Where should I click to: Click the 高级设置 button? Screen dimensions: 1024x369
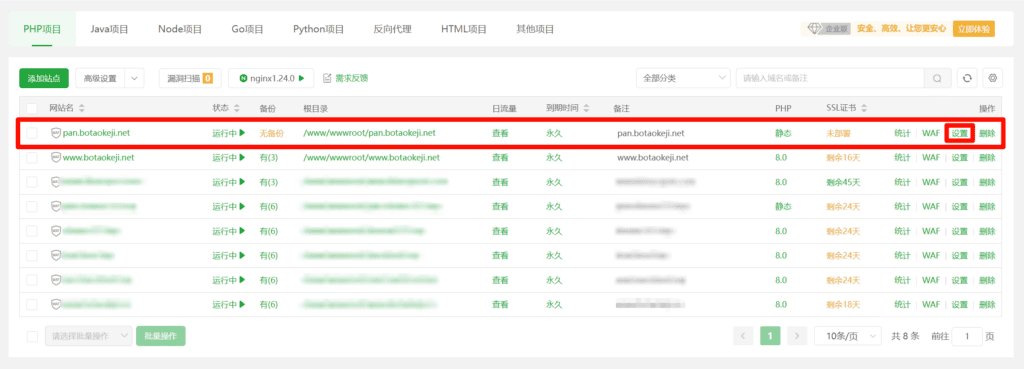[100, 78]
